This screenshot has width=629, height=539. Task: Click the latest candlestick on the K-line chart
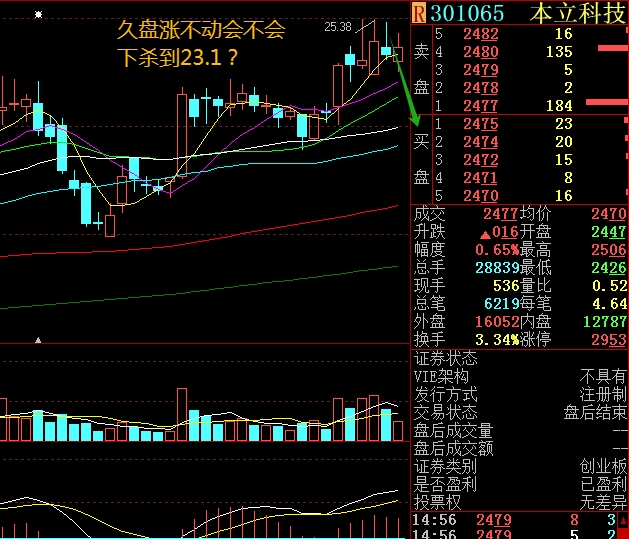point(398,53)
